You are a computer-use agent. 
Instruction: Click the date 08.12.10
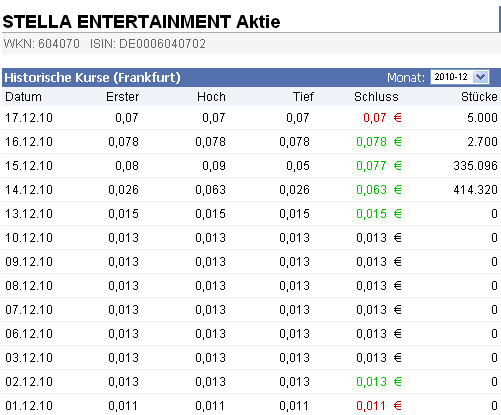[x=29, y=286]
